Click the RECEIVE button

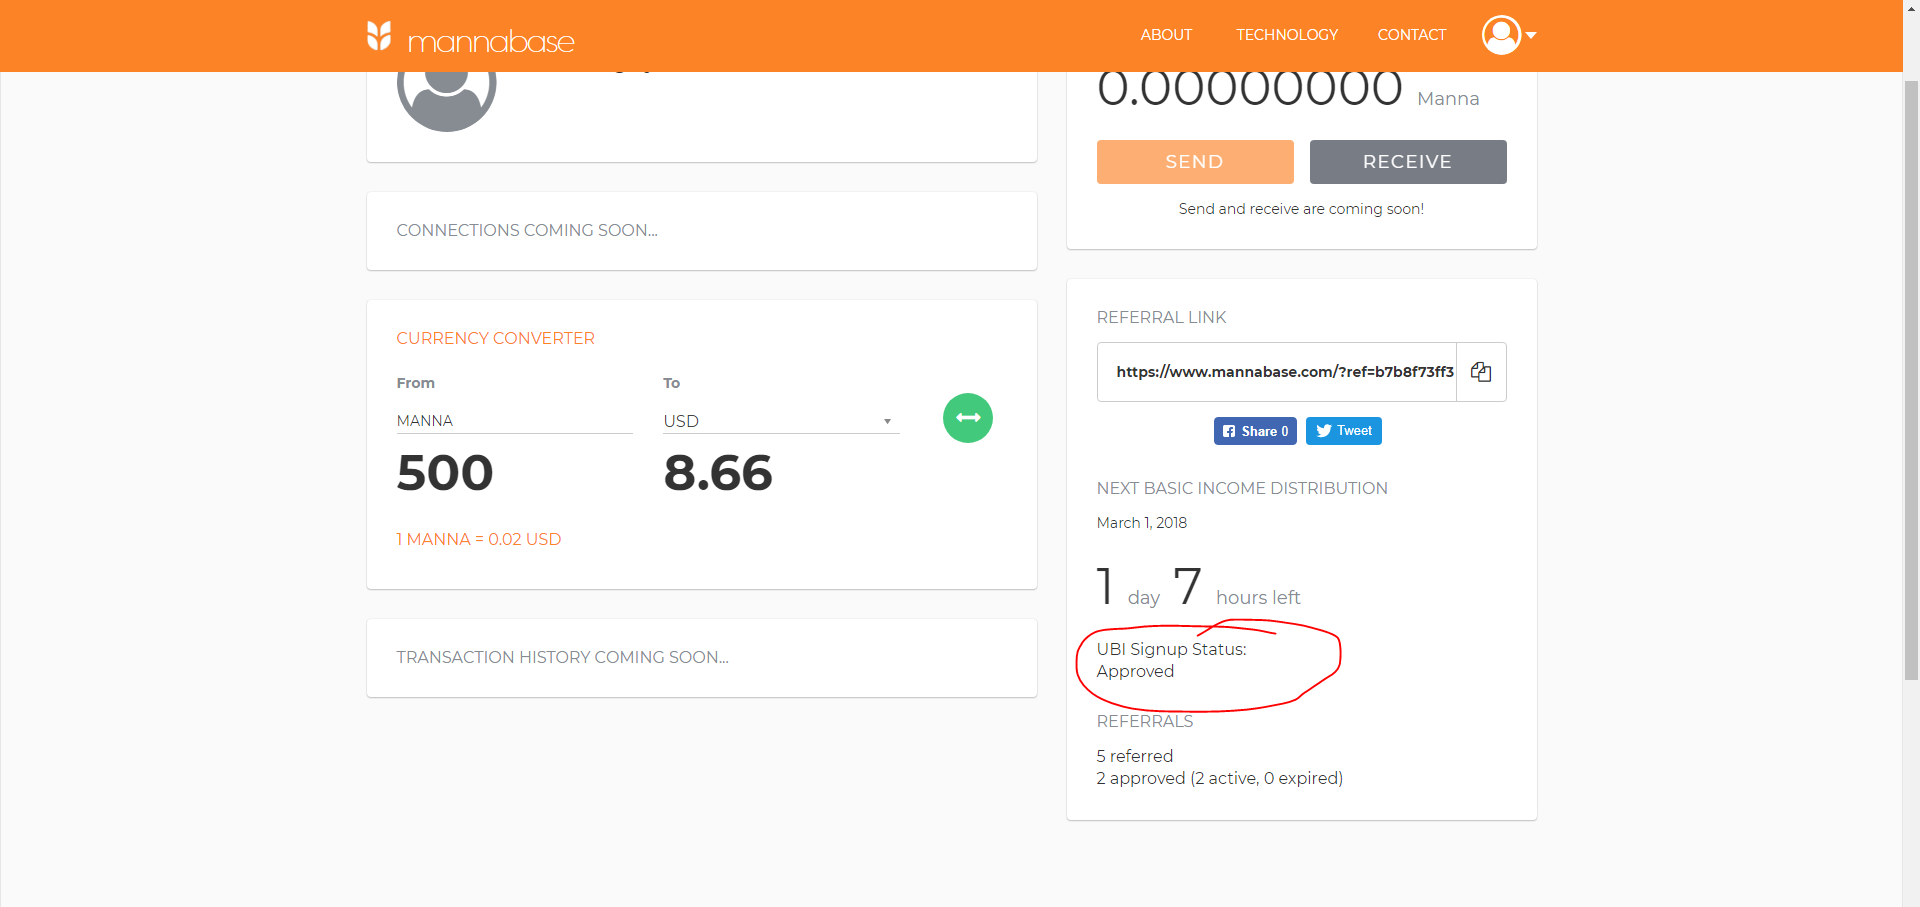(x=1408, y=162)
